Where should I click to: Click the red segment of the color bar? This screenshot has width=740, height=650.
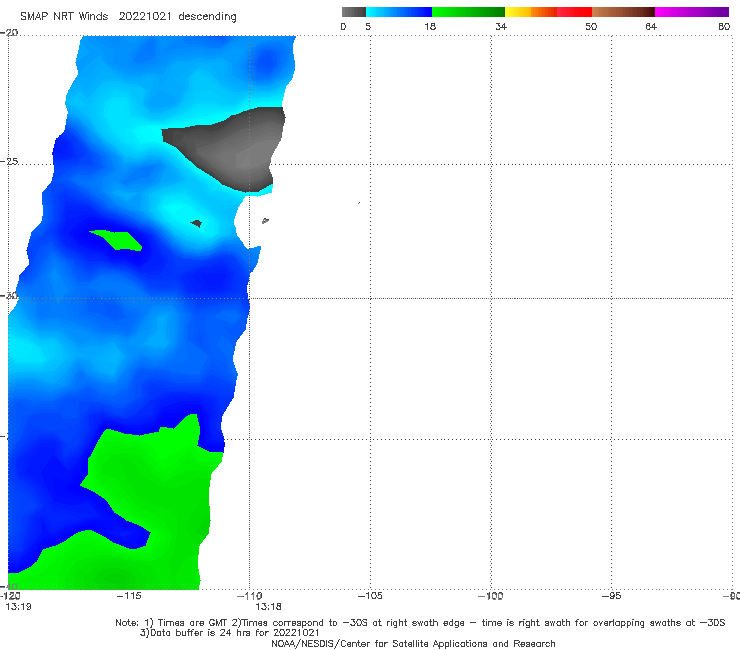(574, 12)
